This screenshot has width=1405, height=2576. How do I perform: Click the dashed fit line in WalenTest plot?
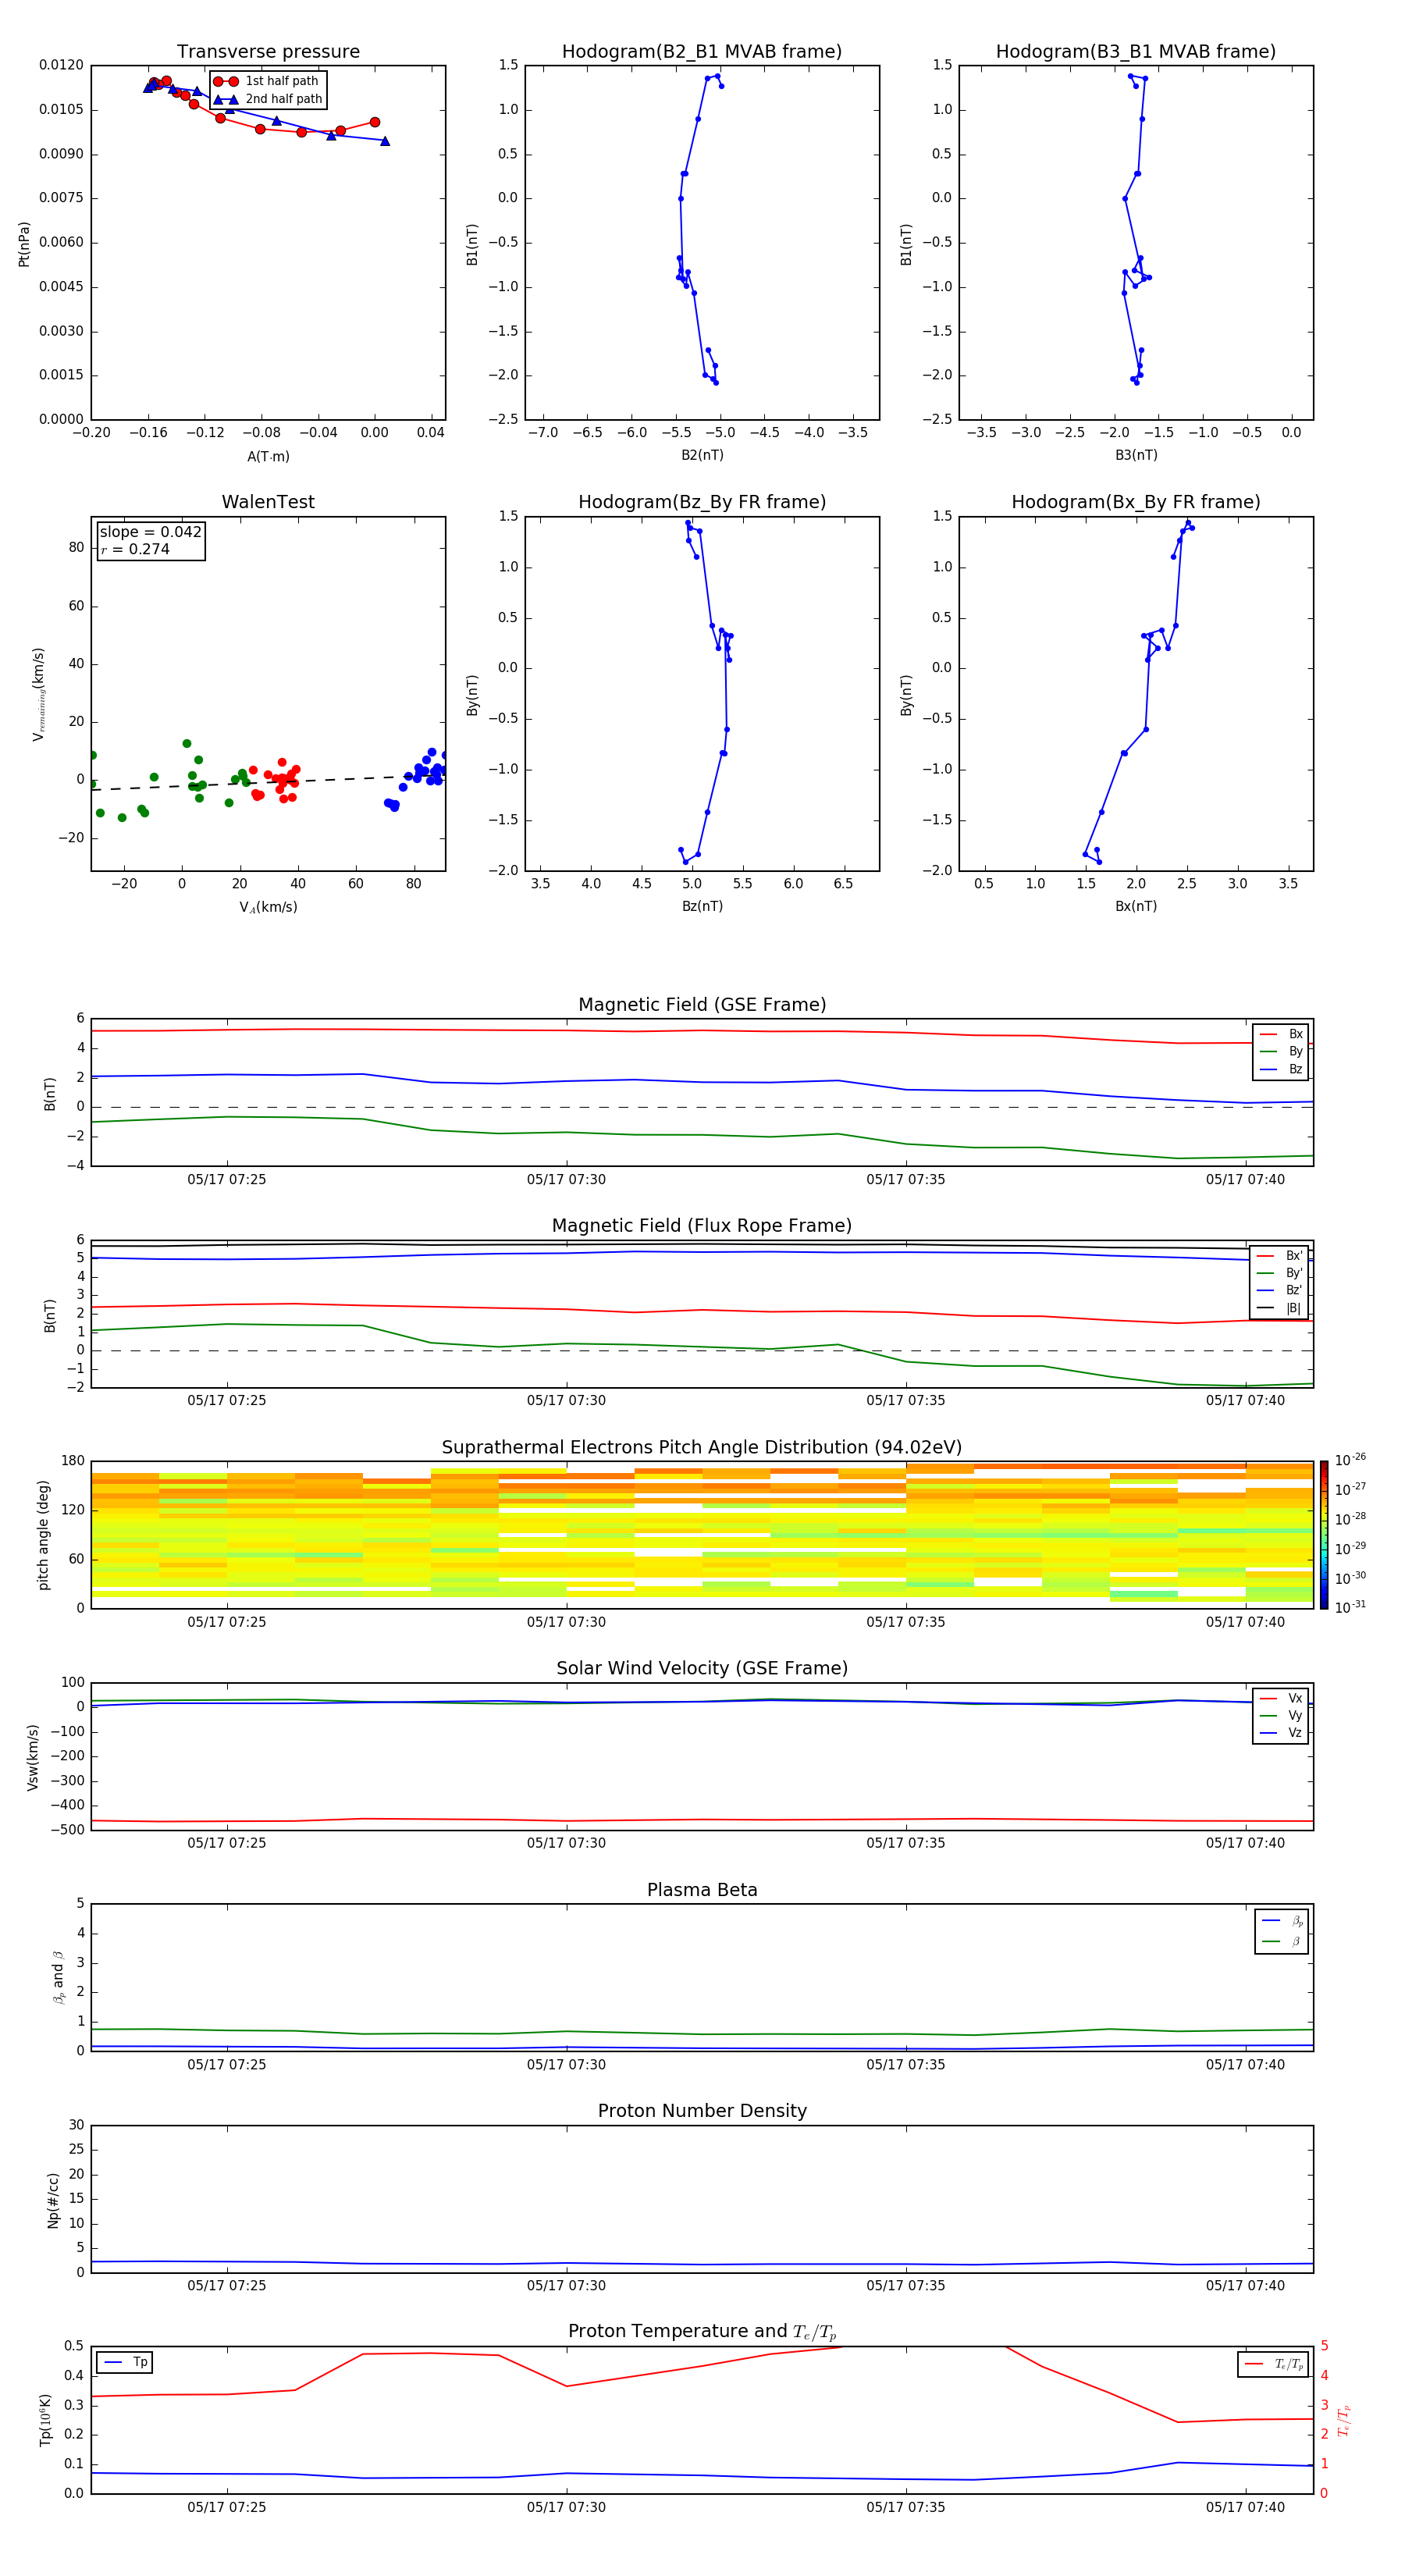[268, 782]
